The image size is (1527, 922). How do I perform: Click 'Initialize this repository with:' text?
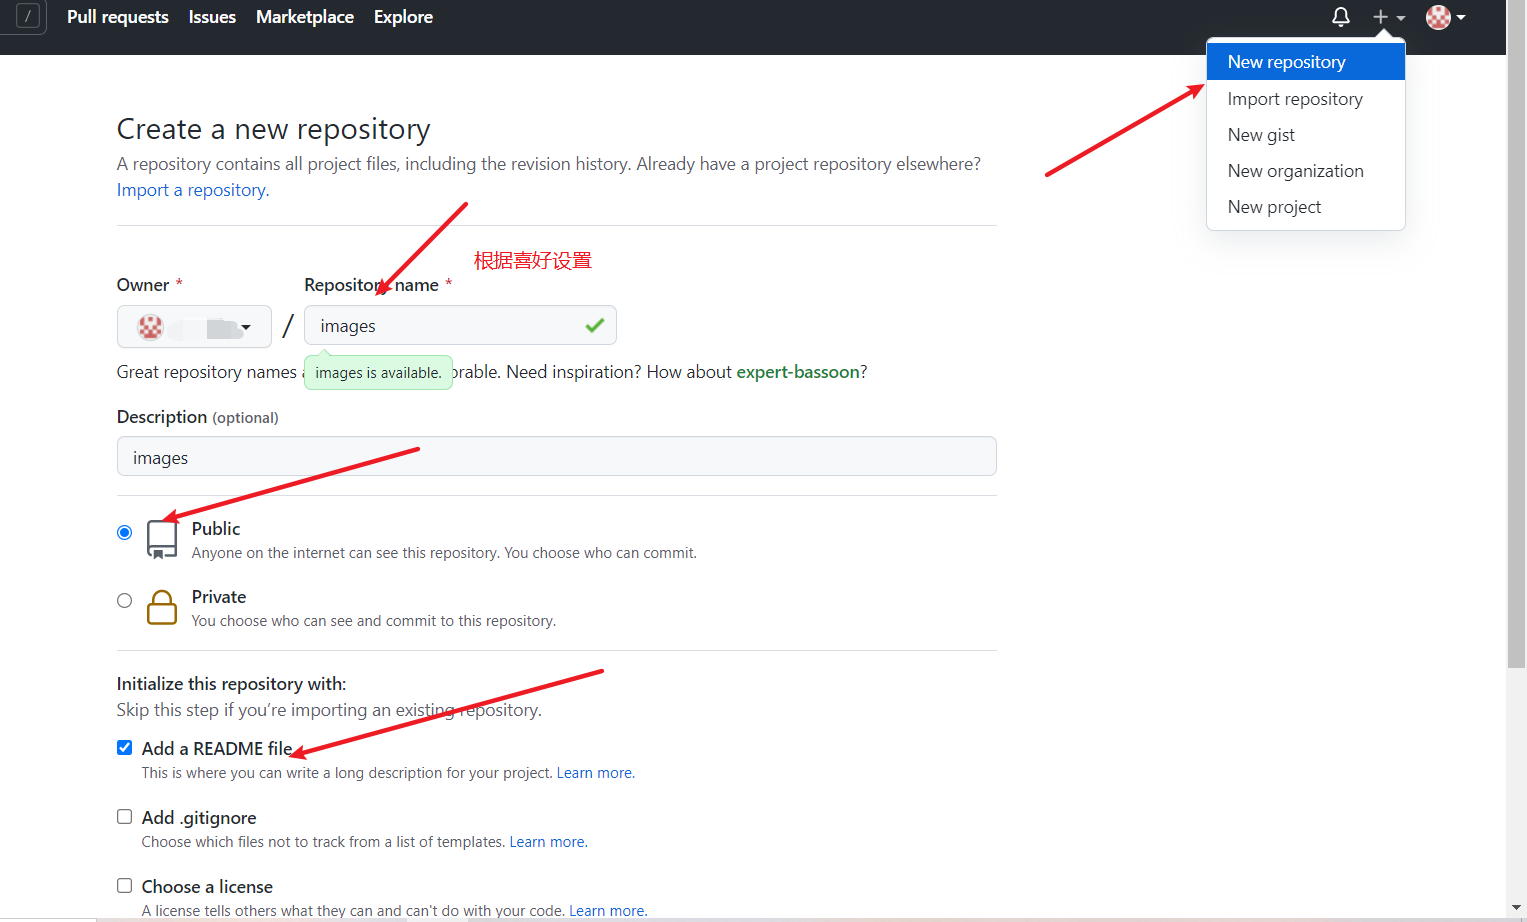(x=231, y=684)
